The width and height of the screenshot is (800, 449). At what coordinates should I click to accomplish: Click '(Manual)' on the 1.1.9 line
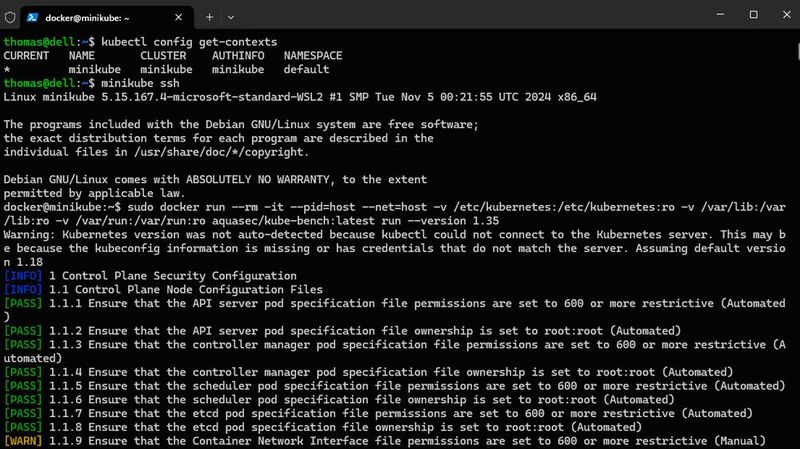pos(740,441)
